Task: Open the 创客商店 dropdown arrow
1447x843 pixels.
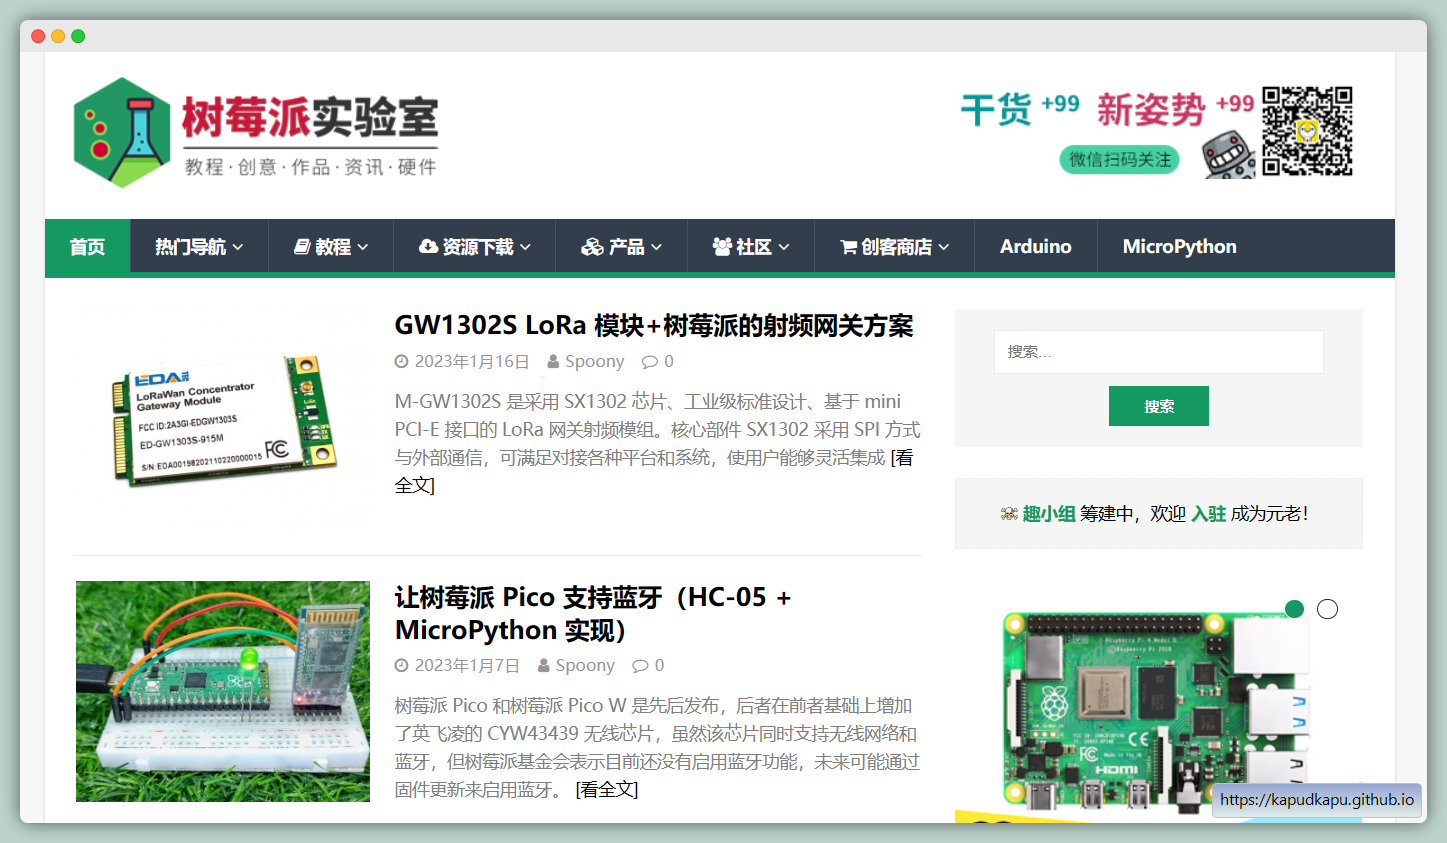Action: [x=944, y=247]
